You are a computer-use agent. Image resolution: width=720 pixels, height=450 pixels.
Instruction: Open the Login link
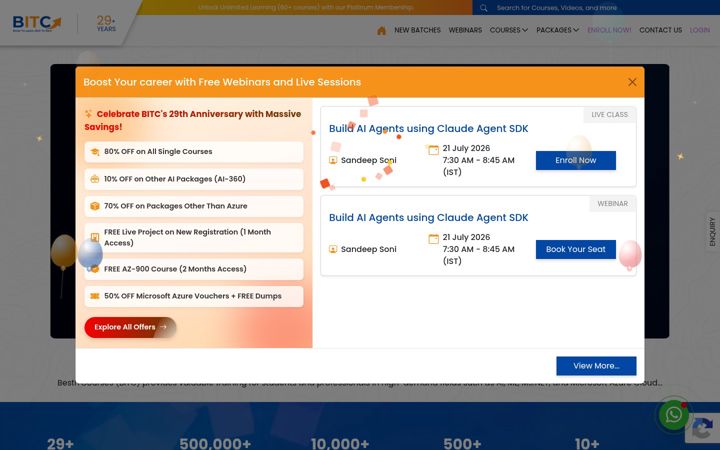point(699,30)
